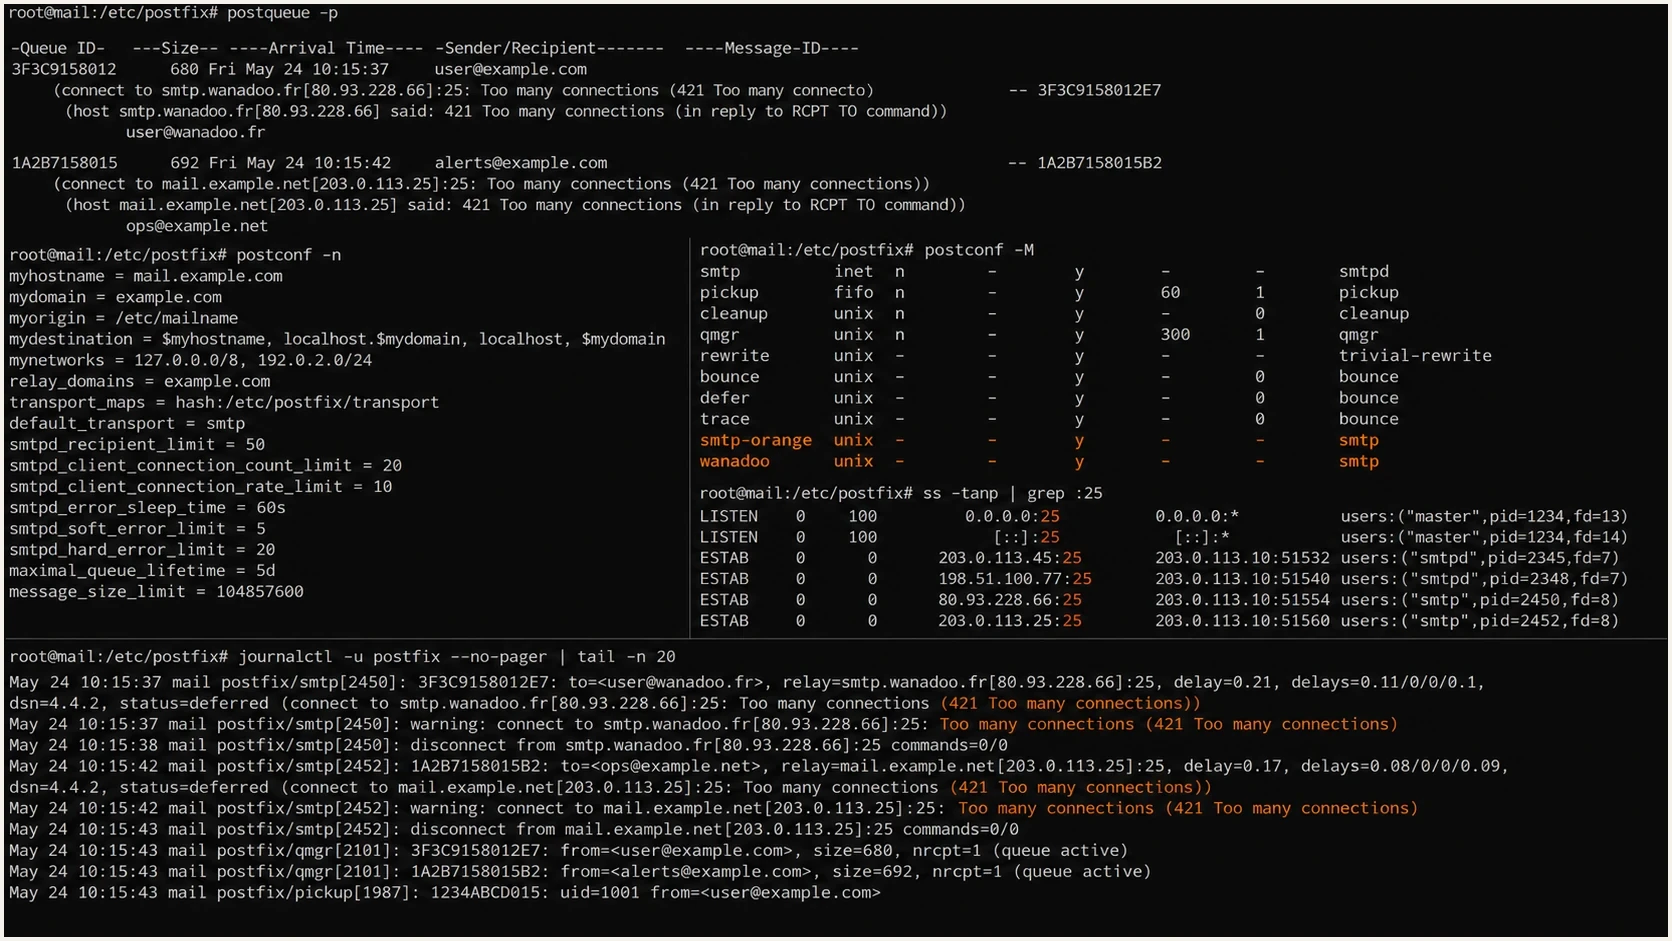Click the orange wanadoo service entry
Screen dimensions: 1672x941
(734, 461)
